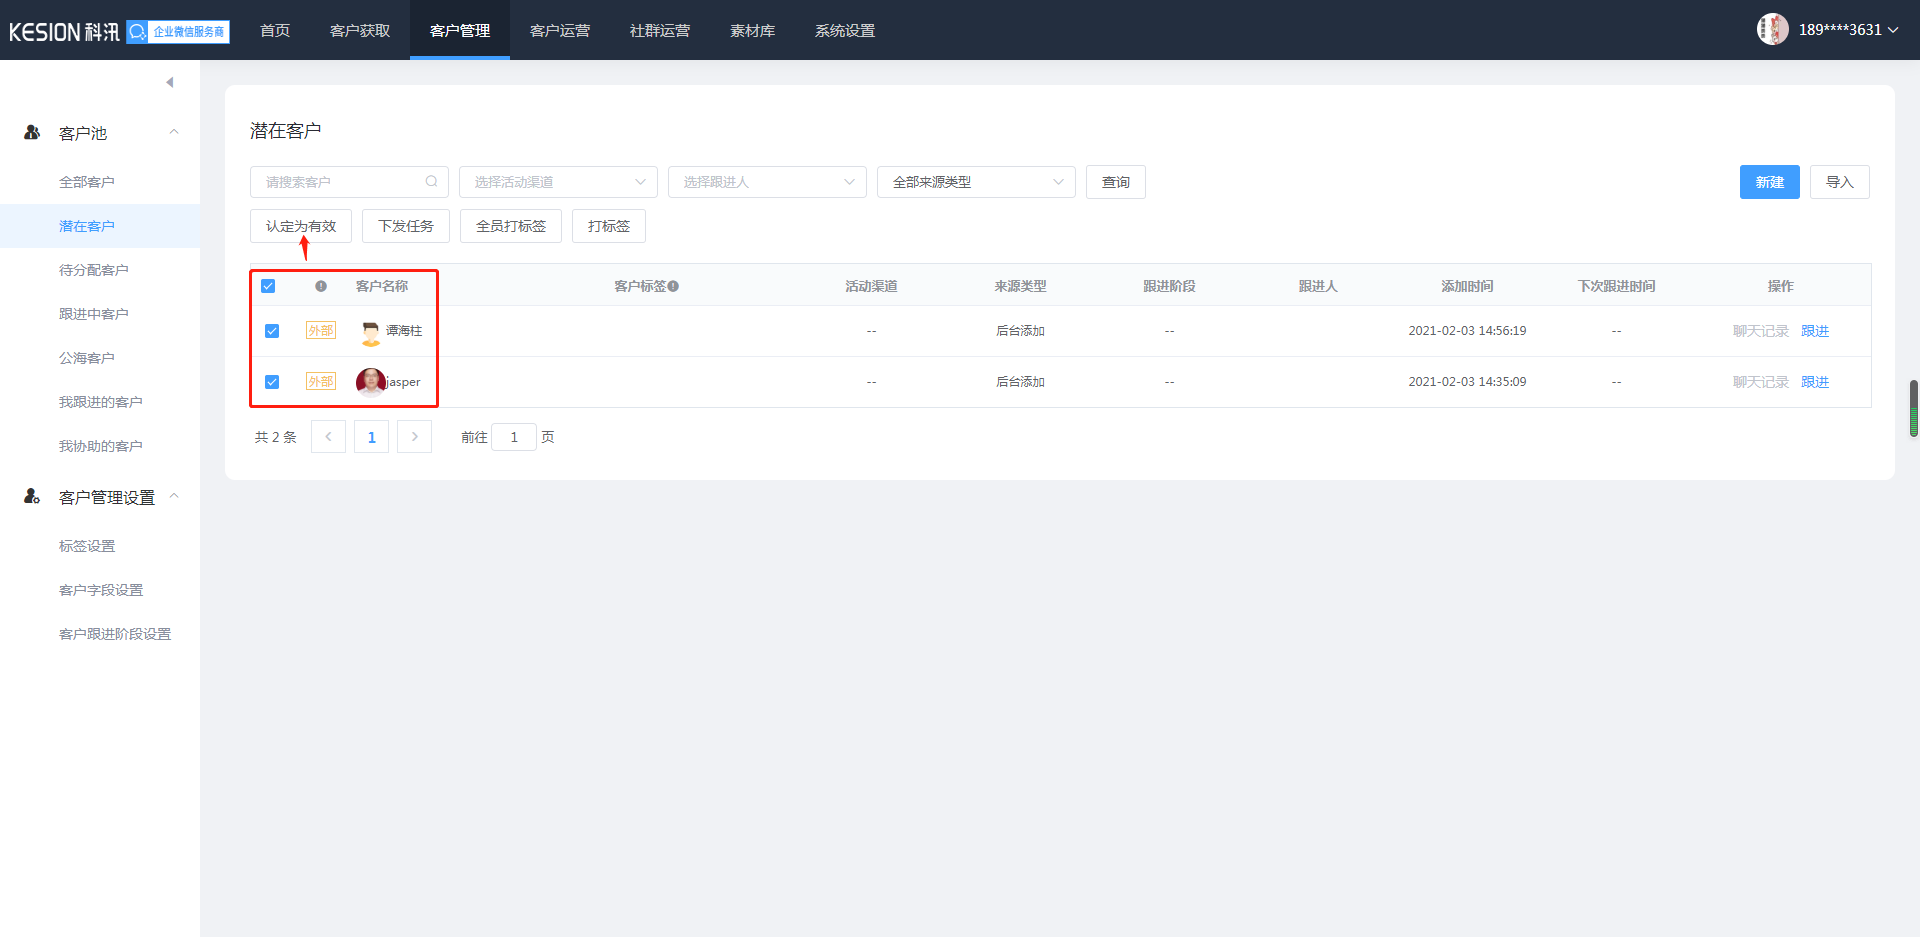Go to next page arrow in pagination
Screen dimensions: 1920x937
click(x=414, y=437)
